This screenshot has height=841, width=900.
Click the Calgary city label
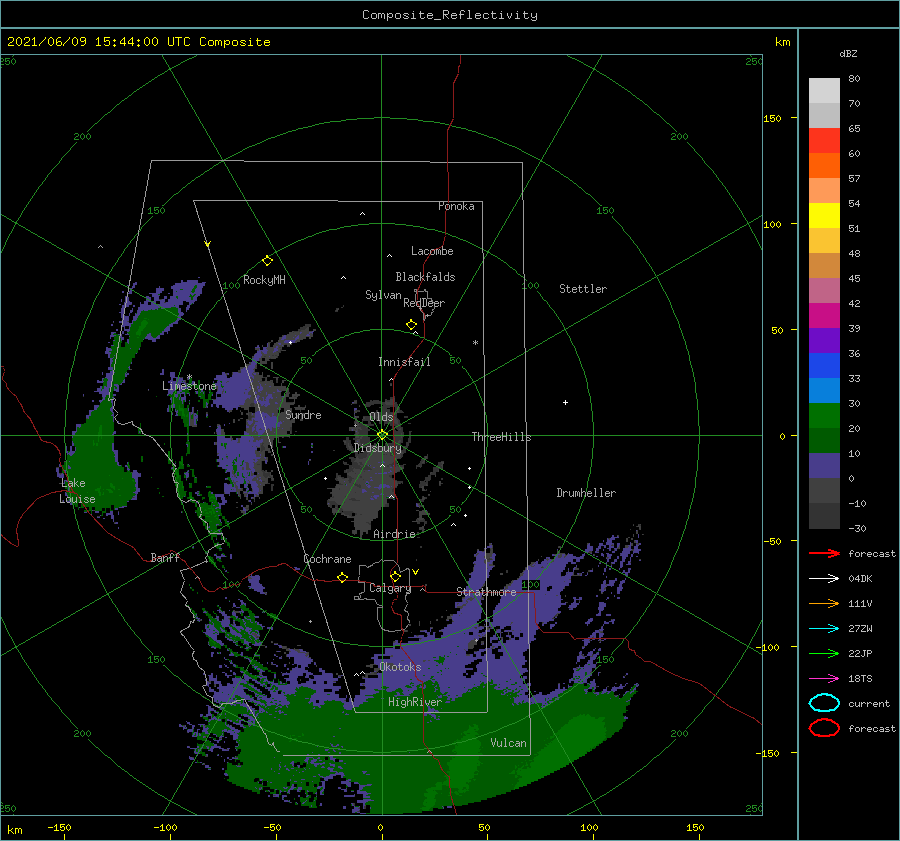390,588
